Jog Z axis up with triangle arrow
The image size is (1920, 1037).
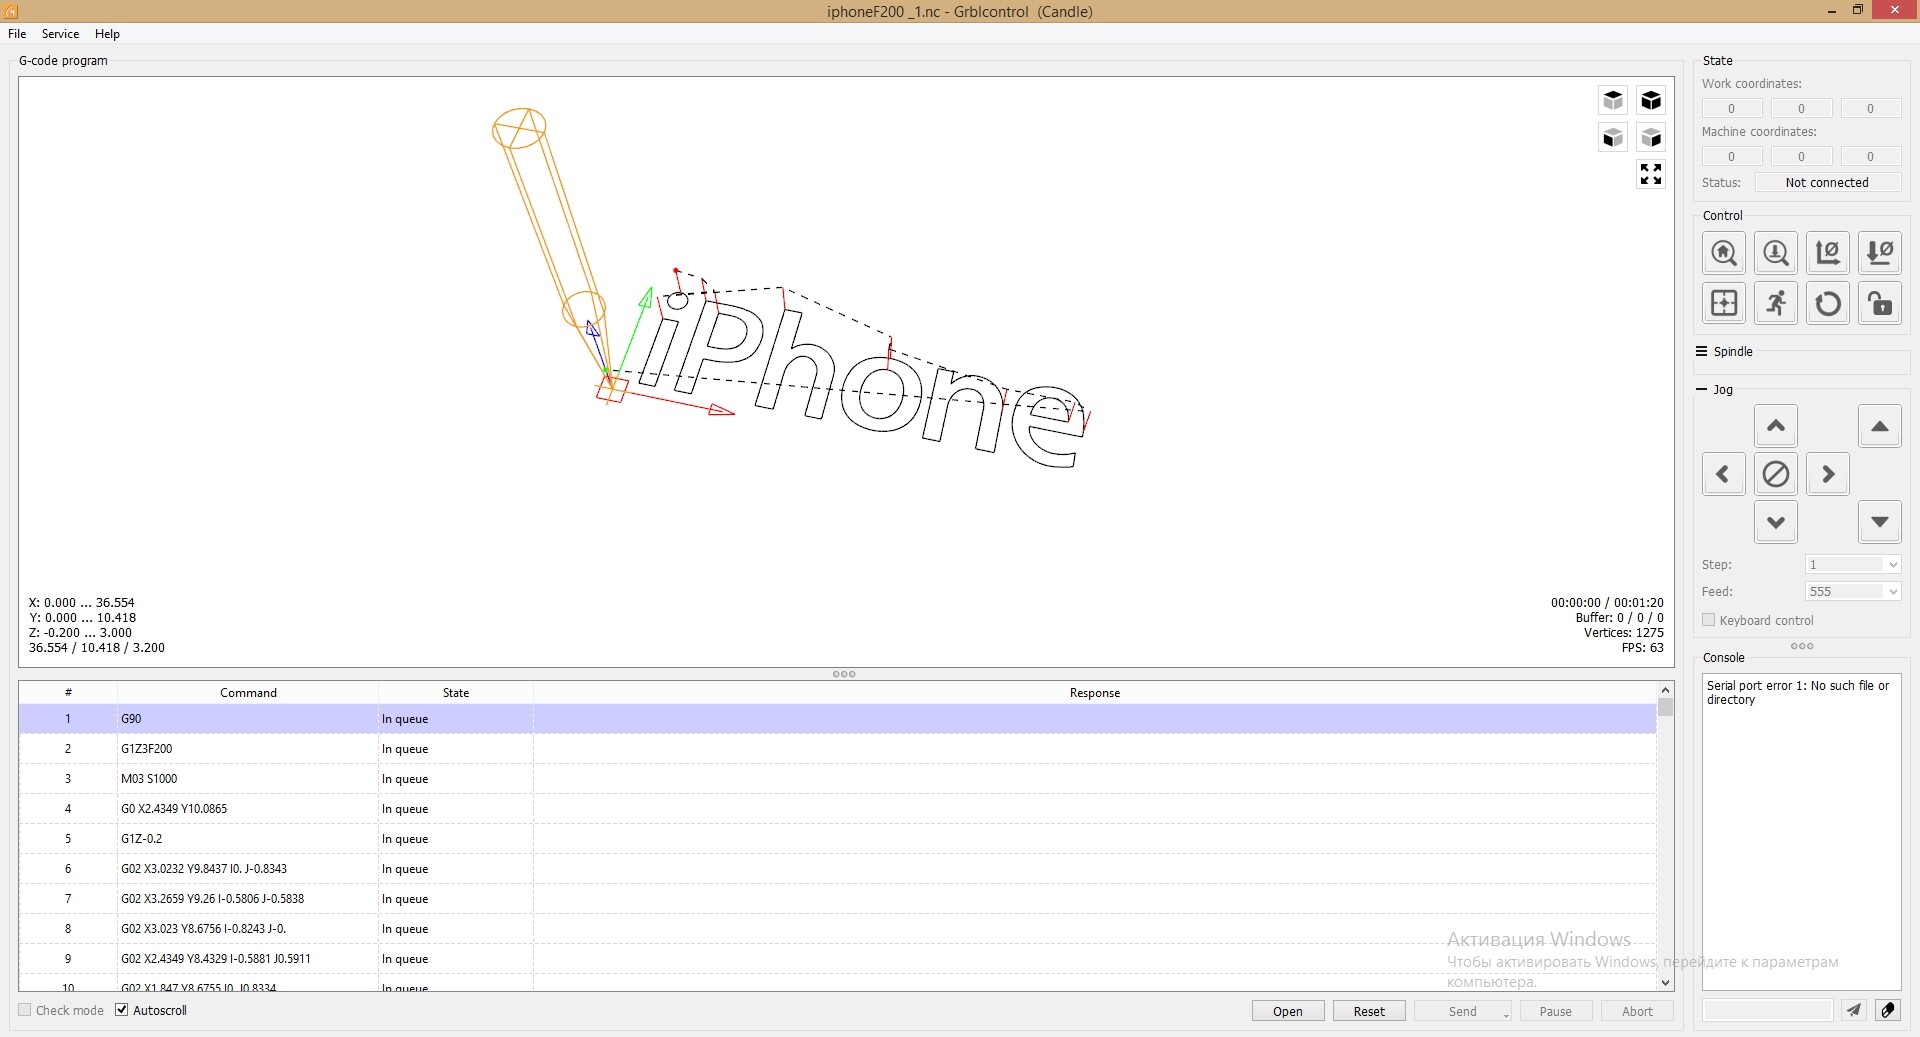click(x=1880, y=426)
